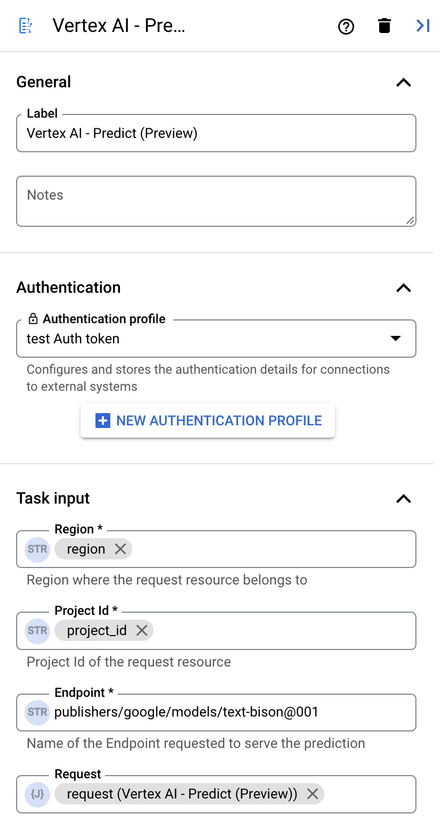The width and height of the screenshot is (440, 823).
Task: Click 'Name of the Endpoint requested' helper text
Action: point(196,743)
